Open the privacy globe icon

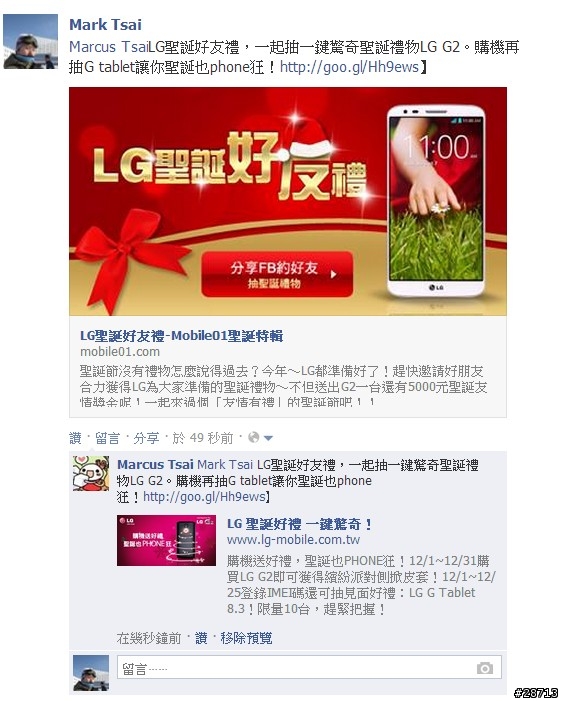254,437
